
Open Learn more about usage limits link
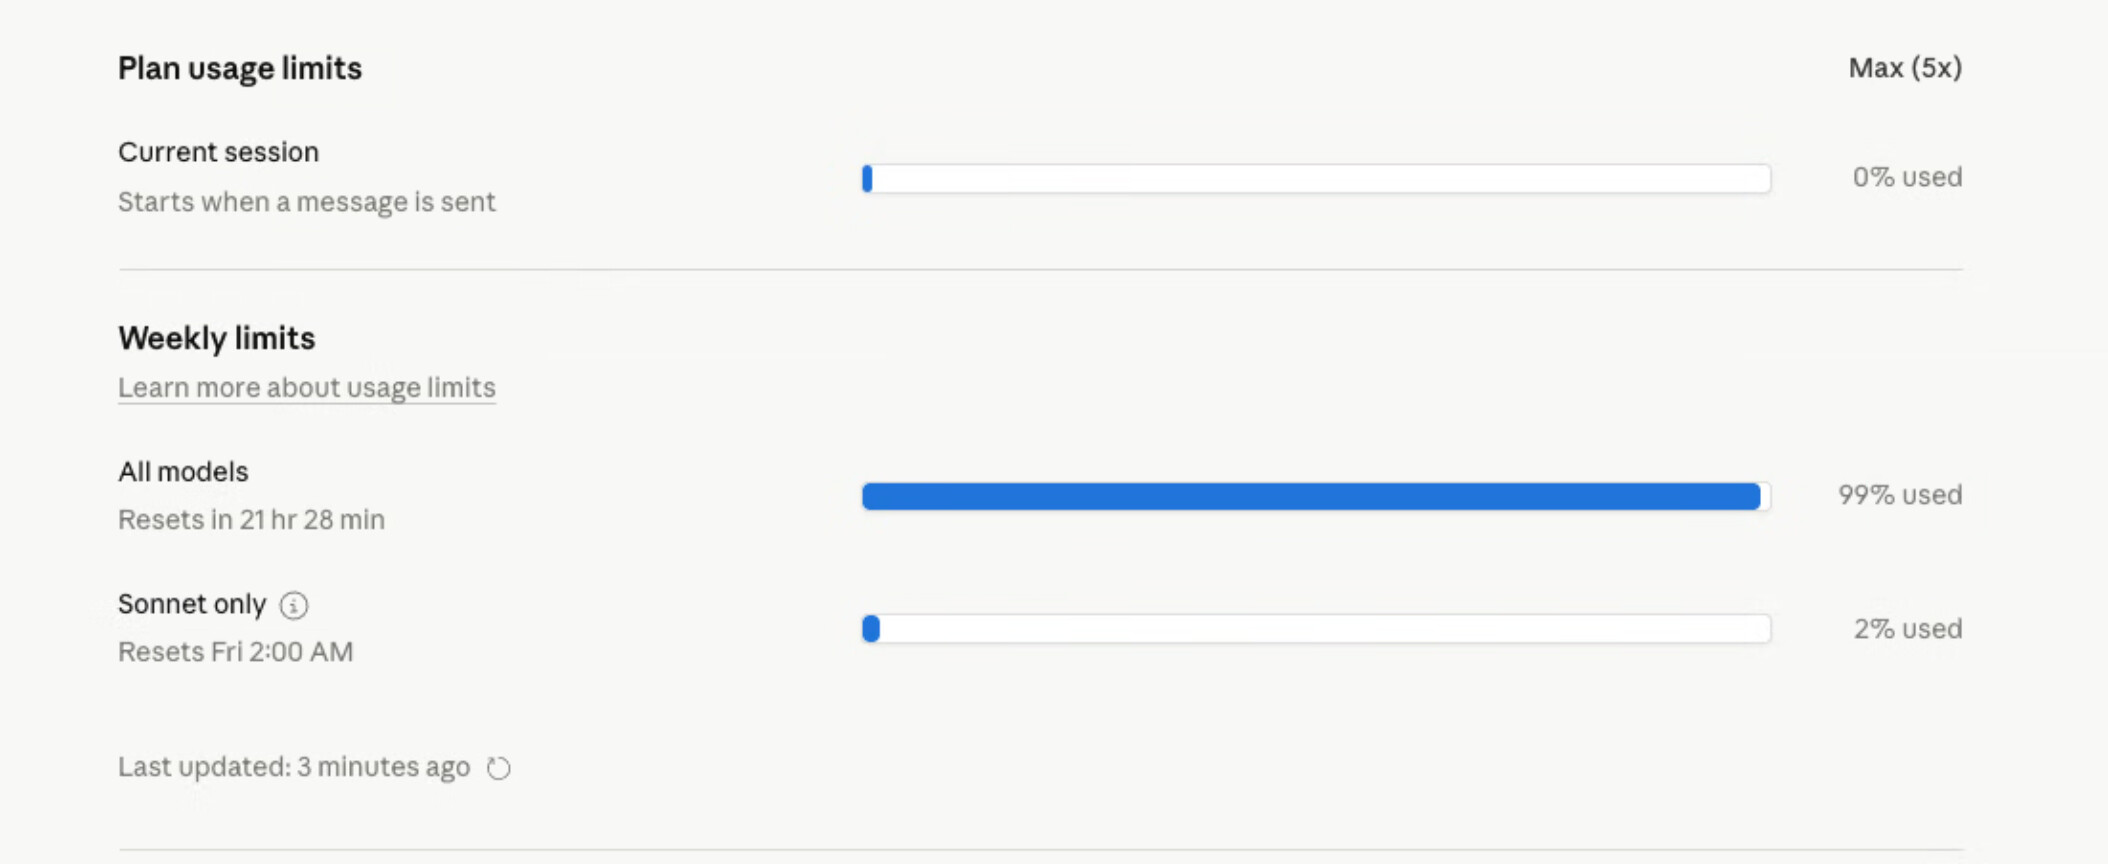(307, 388)
